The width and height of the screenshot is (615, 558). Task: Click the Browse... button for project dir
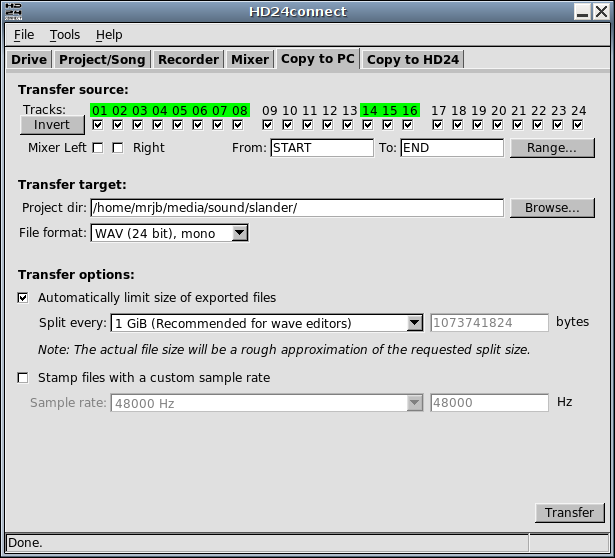pyautogui.click(x=552, y=208)
